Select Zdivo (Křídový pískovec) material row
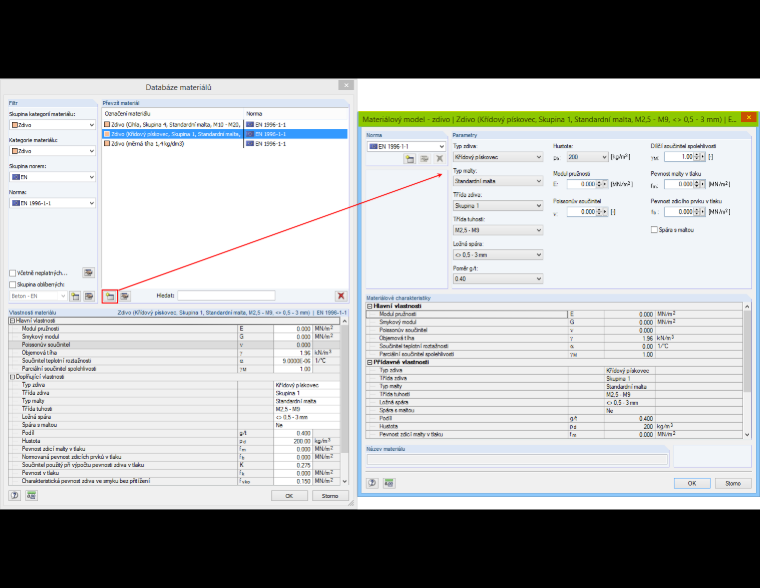This screenshot has height=588, width=760. 225,134
